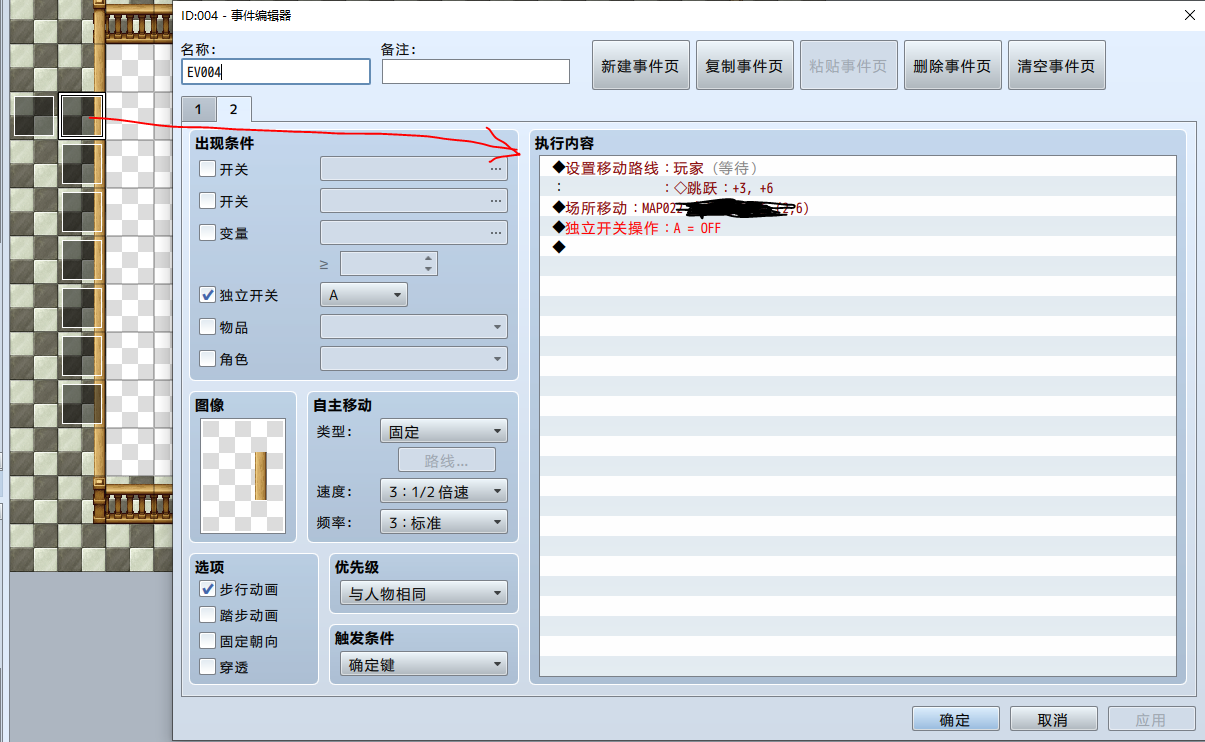Click the 复制事件页 button

coord(744,66)
